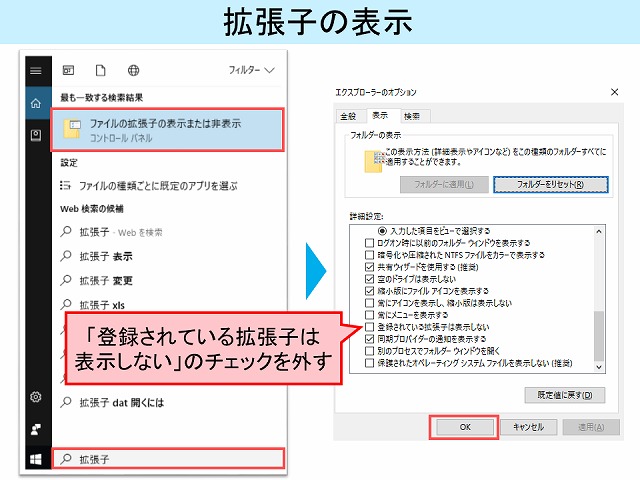The image size is (640, 480).
Task: Uncheck 登録されている拡張子は表示しない checkbox
Action: click(x=369, y=327)
